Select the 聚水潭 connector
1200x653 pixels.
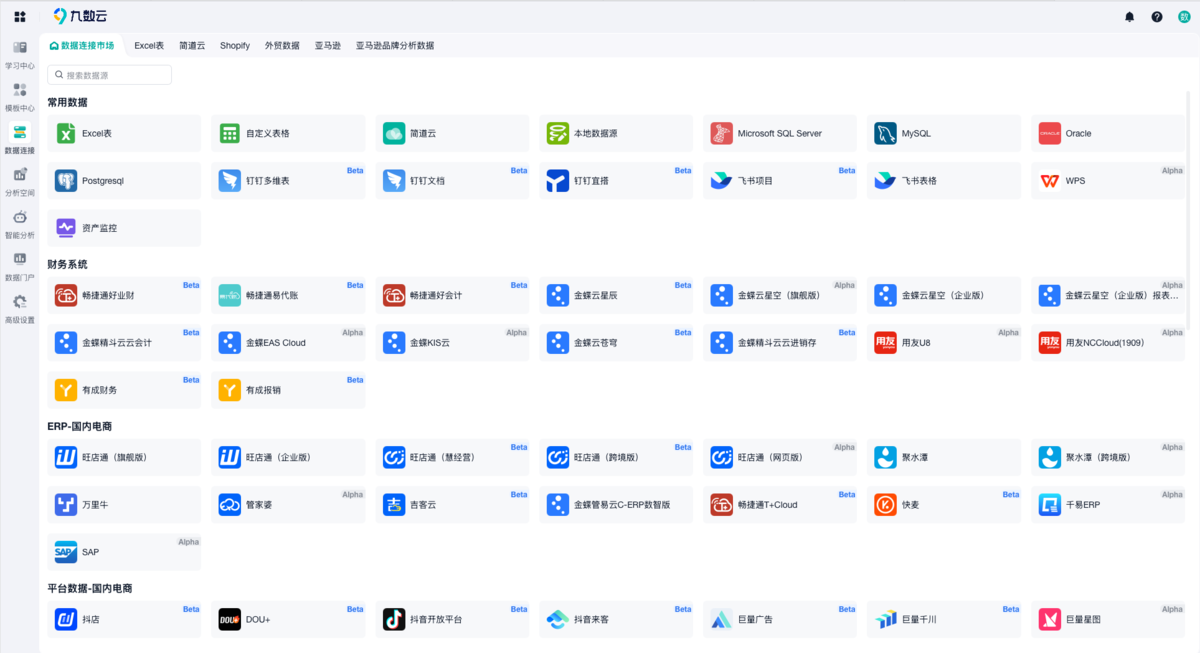pos(944,457)
